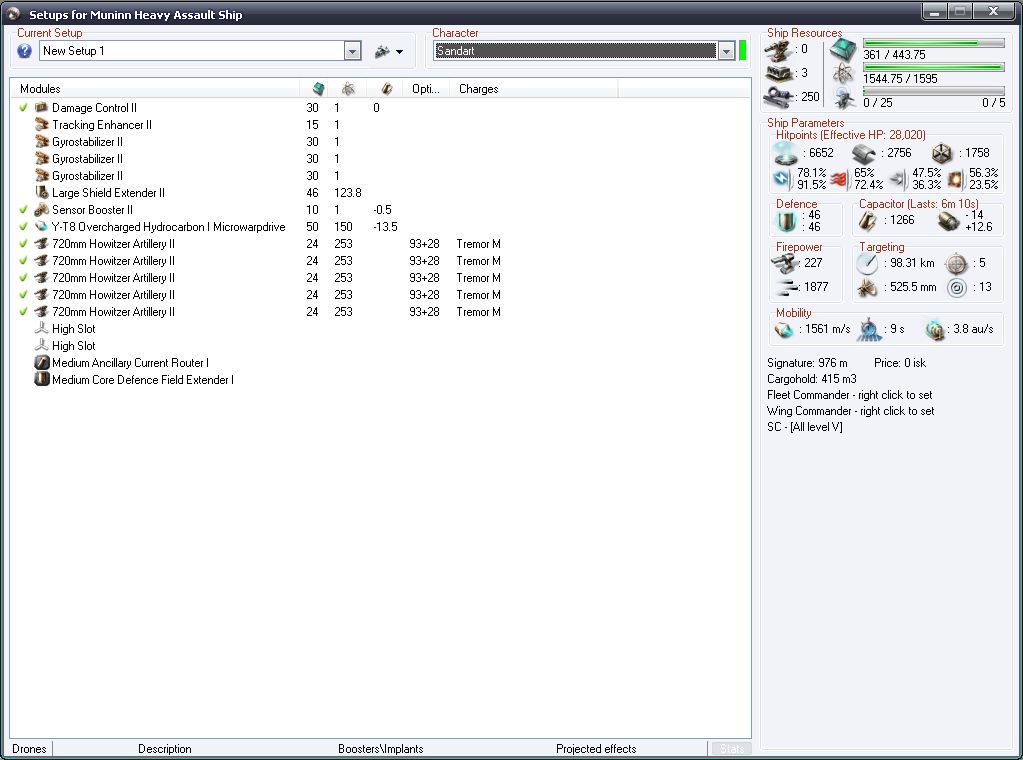Viewport: 1023px width, 760px height.
Task: Set Fleet Commander via its text line
Action: tap(849, 395)
